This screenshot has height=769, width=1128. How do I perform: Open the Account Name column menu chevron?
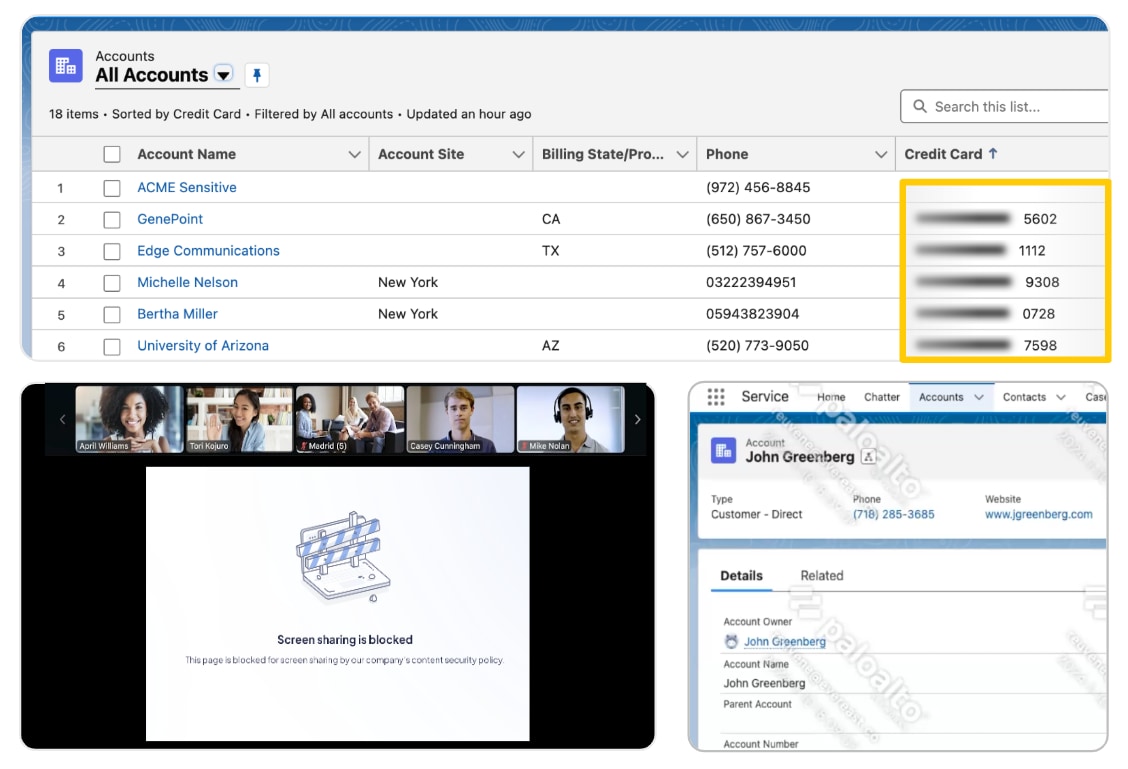(354, 155)
